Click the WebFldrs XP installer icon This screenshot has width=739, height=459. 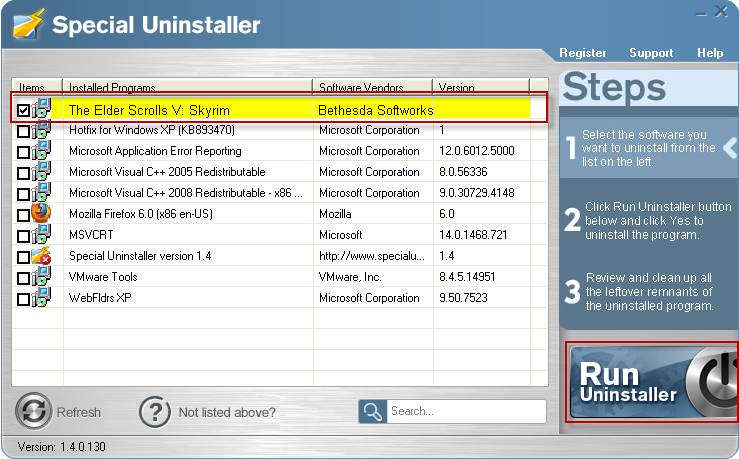pyautogui.click(x=41, y=297)
